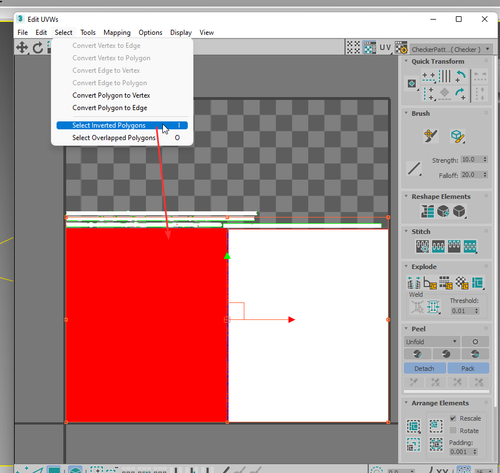Click the last fully teal Stitch icon
This screenshot has width=500, height=473.
470,246
